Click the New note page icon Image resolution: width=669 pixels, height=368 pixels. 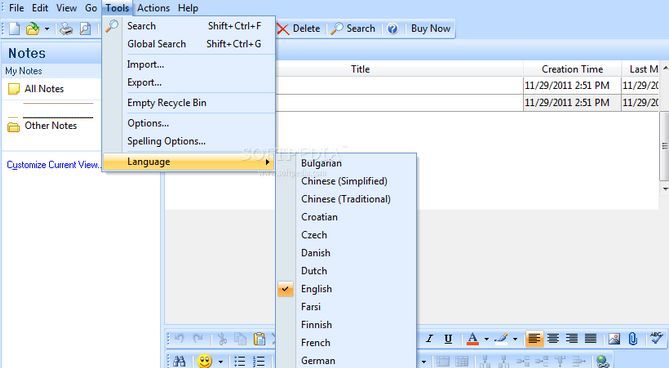click(15, 29)
